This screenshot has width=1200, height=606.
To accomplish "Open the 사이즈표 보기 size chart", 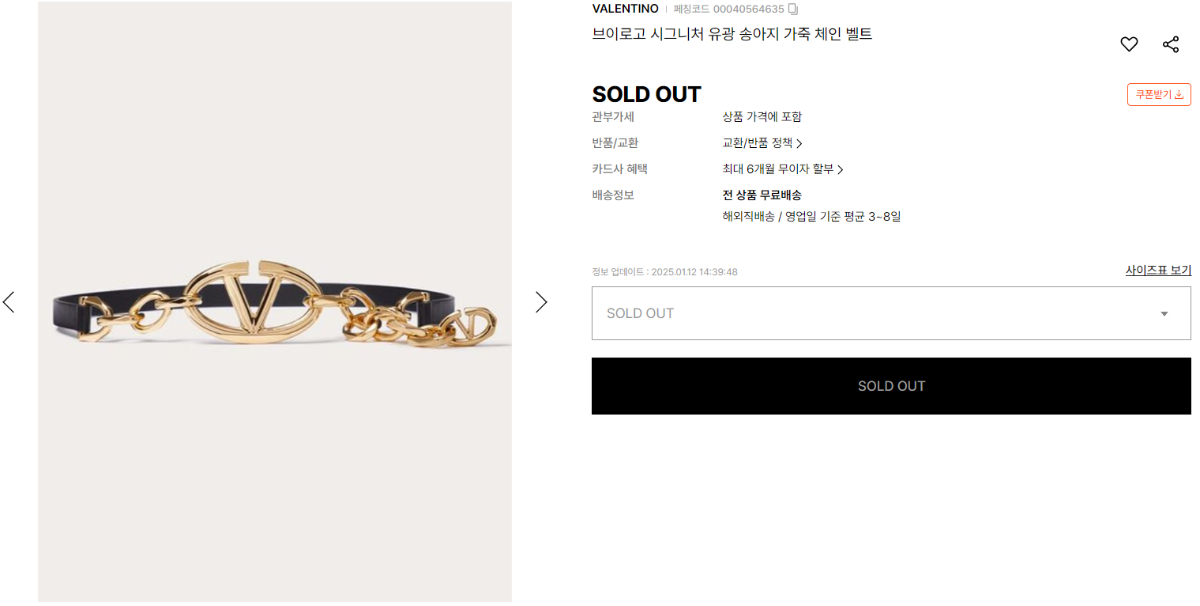I will click(1158, 270).
